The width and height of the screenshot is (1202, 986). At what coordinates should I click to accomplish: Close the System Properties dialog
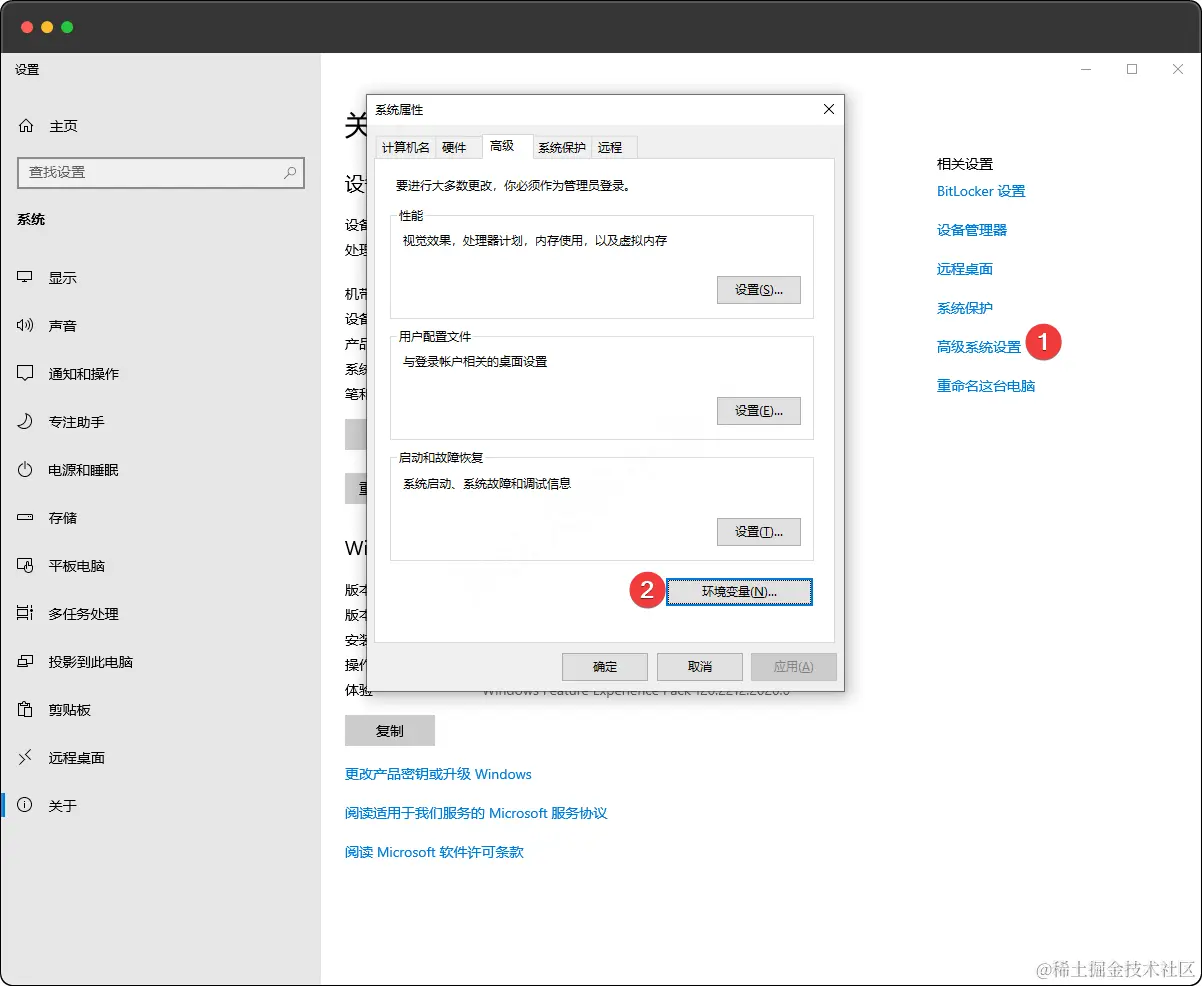point(828,109)
